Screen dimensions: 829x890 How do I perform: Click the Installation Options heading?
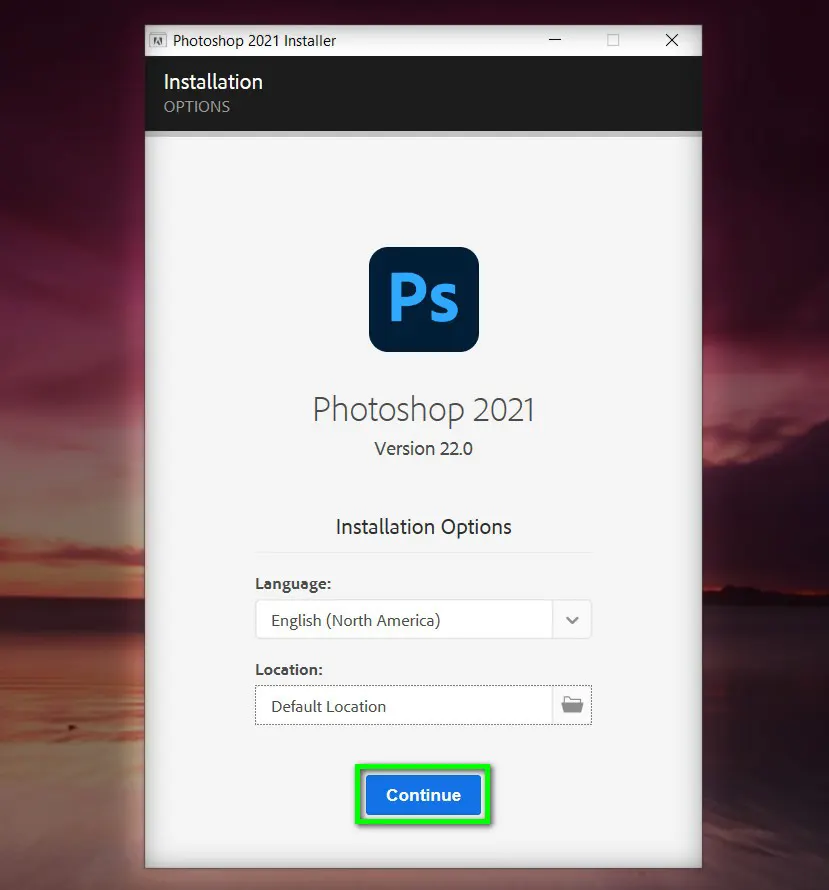click(423, 527)
